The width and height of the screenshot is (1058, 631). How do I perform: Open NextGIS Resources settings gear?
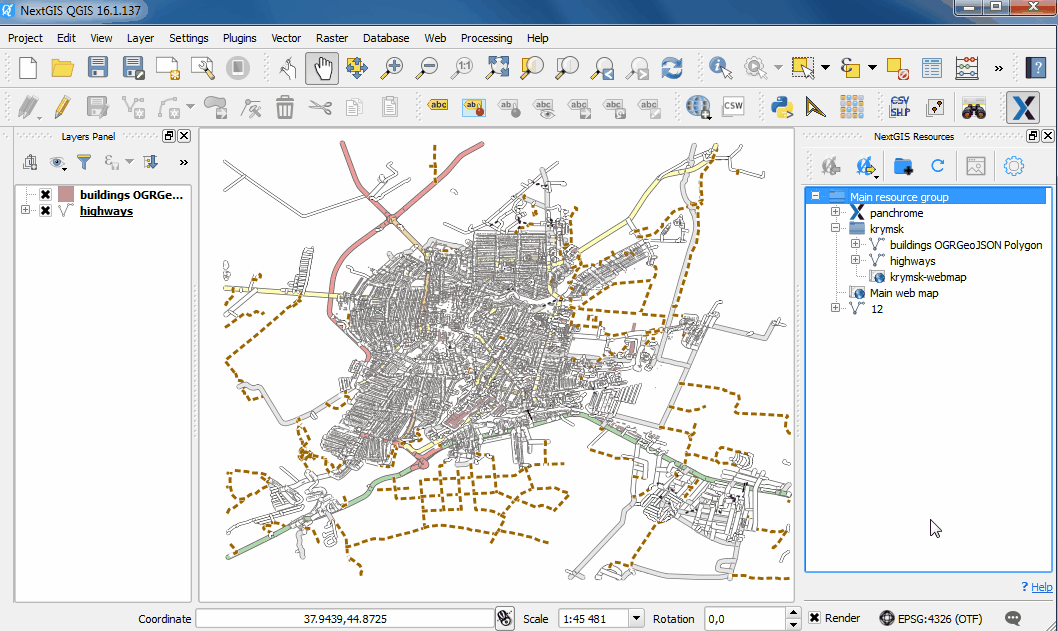[1014, 166]
